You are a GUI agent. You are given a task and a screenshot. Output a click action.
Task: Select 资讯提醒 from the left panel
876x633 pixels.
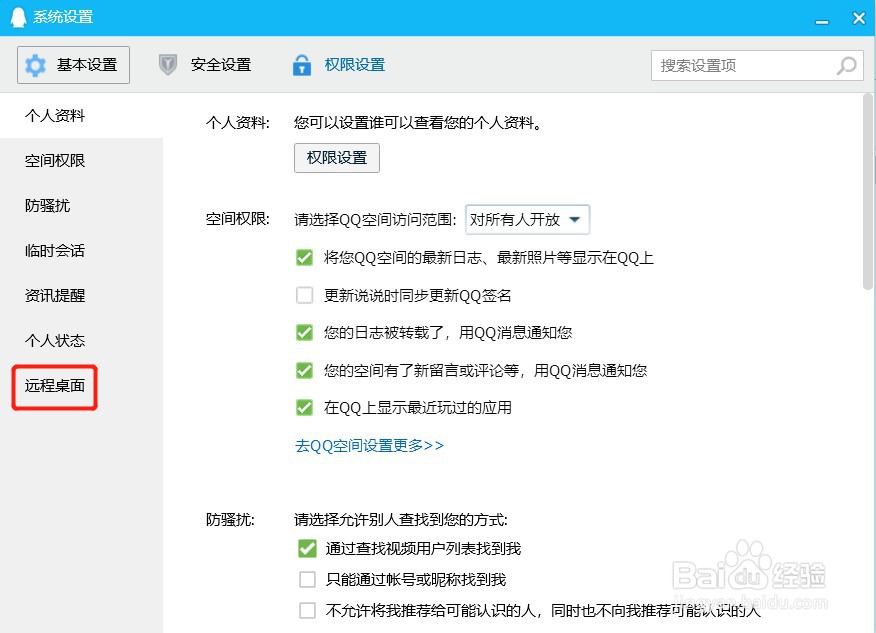pyautogui.click(x=53, y=296)
